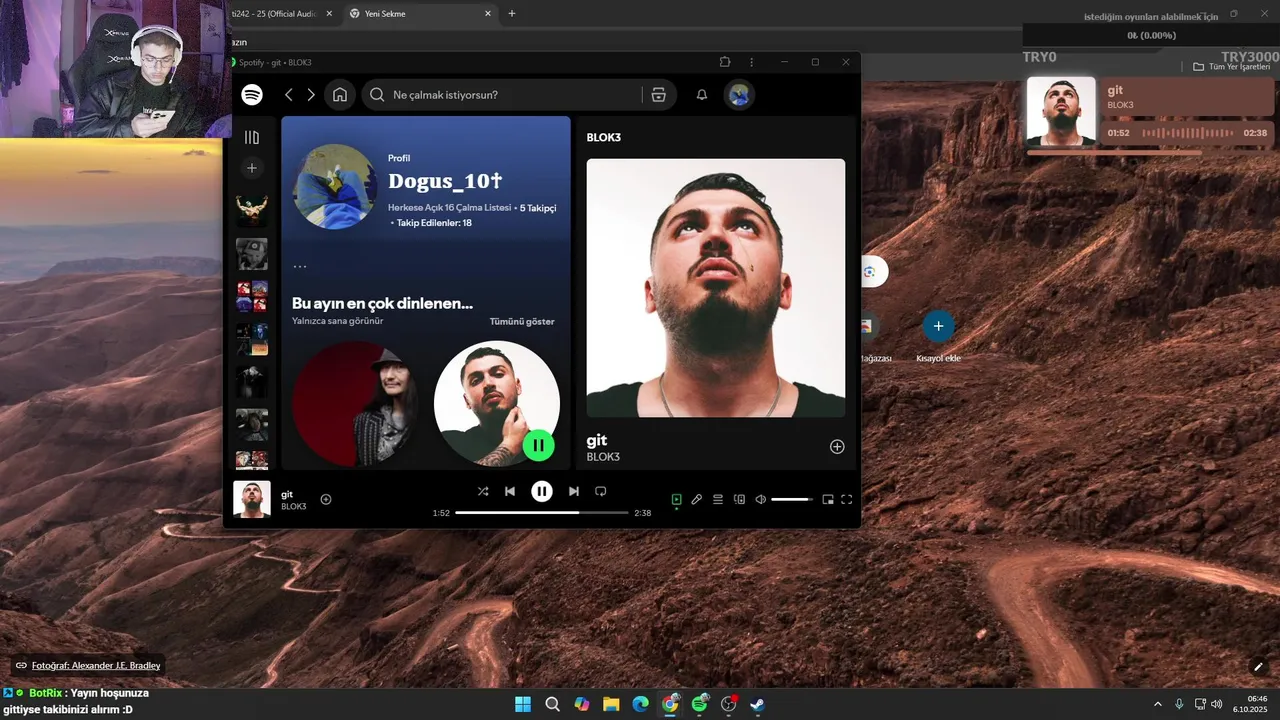Go back with the left arrow in Spotify
The height and width of the screenshot is (720, 1280).
[x=289, y=95]
